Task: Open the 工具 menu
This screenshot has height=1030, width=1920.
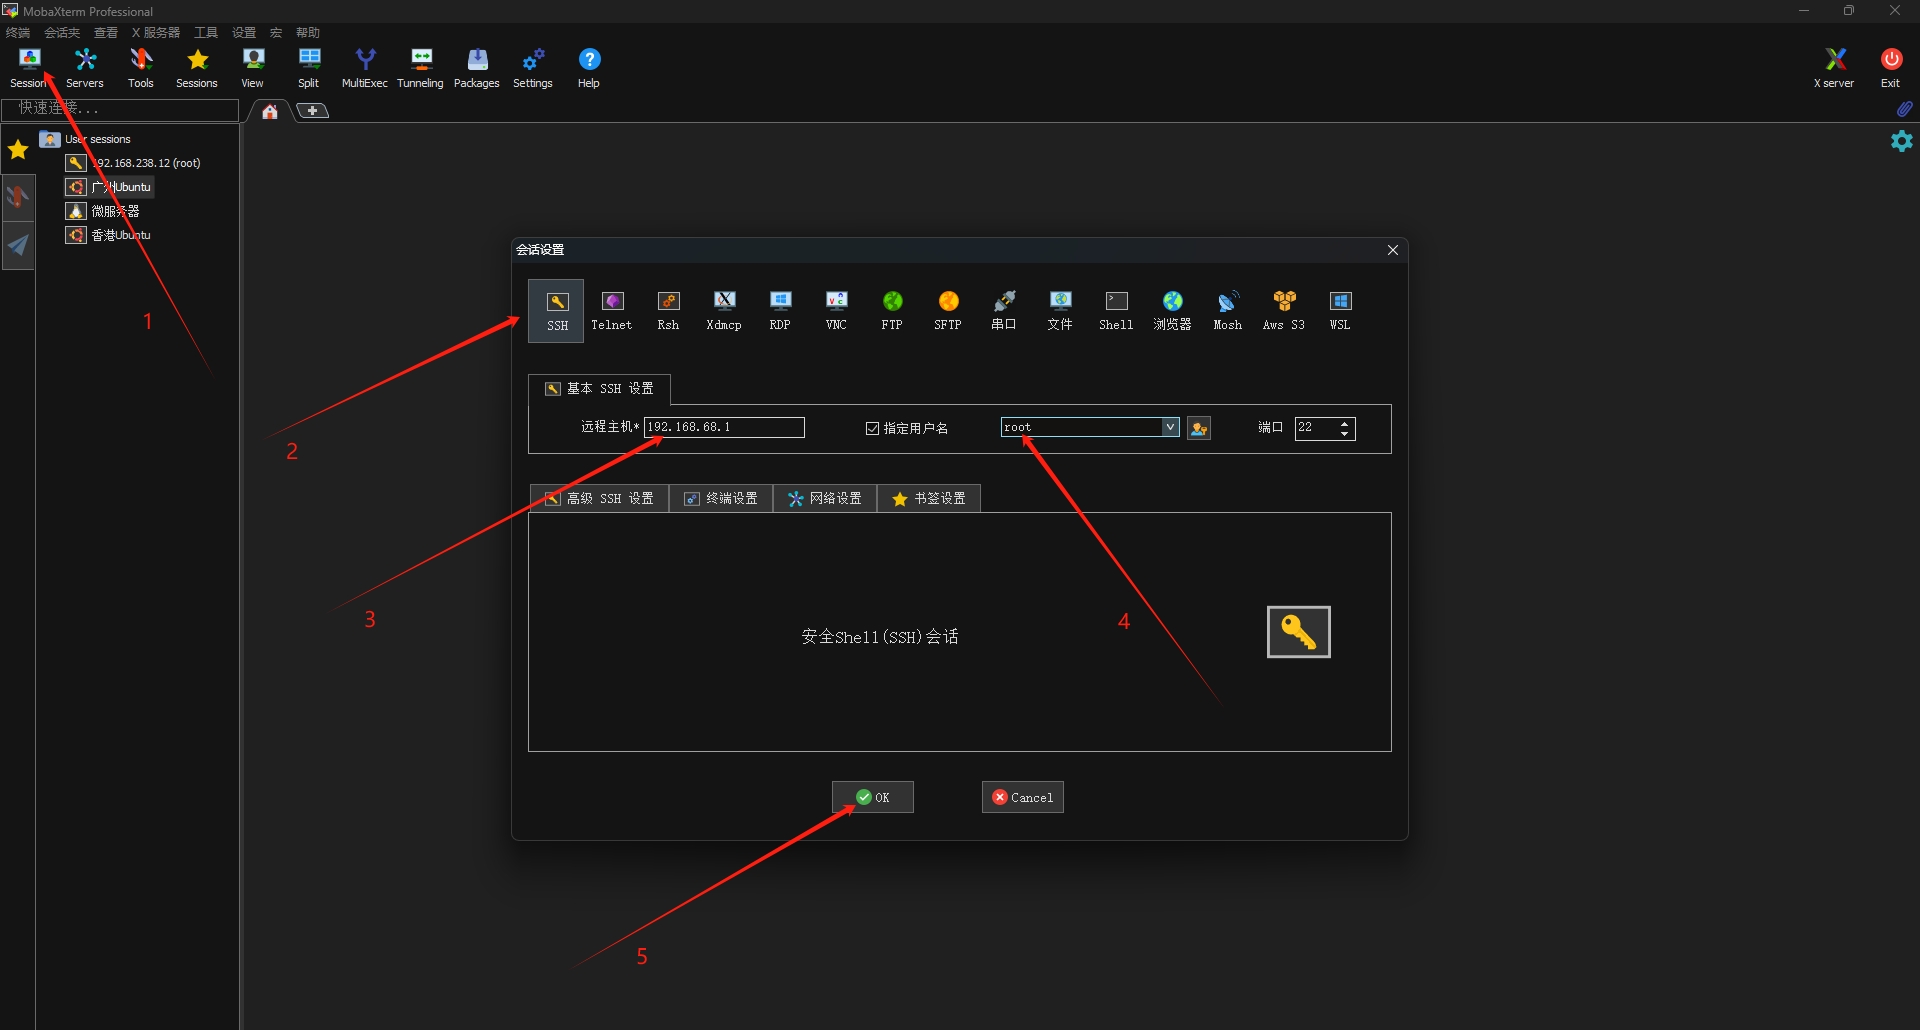Action: 206,33
